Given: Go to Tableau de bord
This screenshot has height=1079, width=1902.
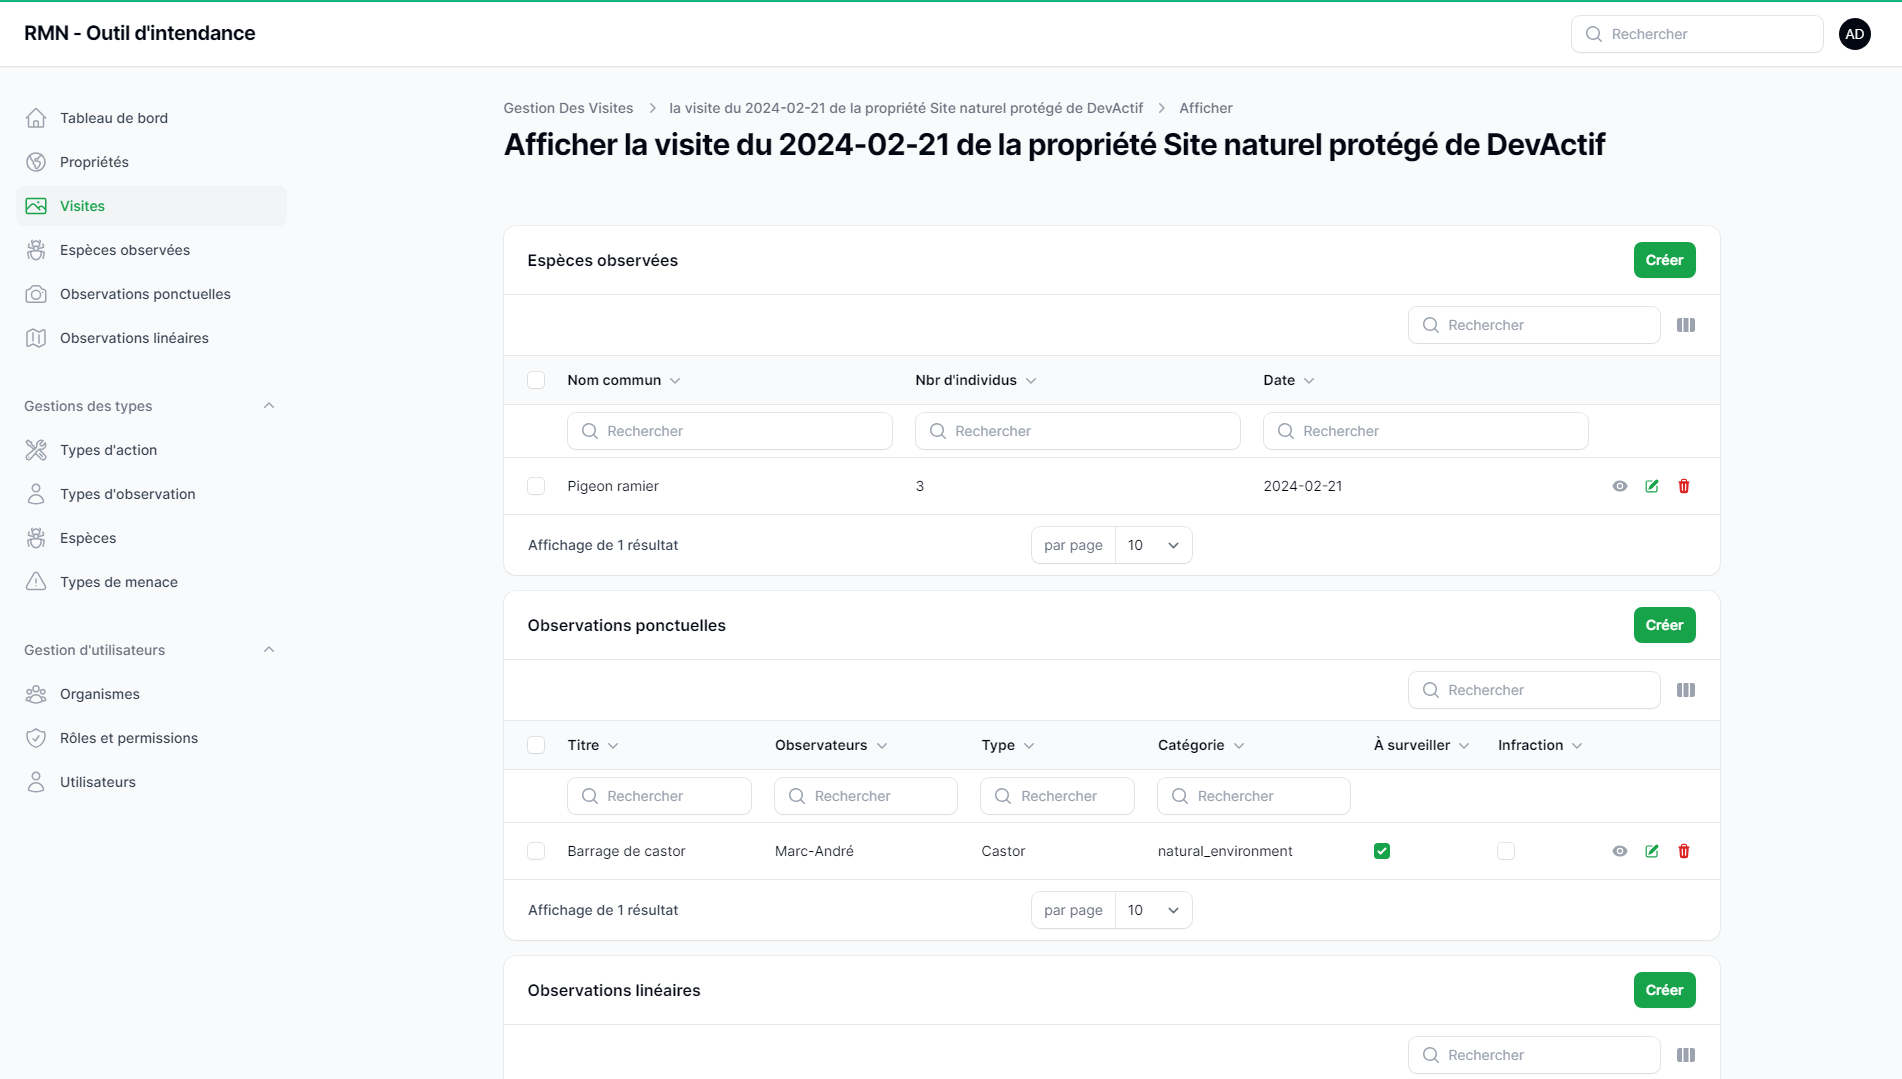Looking at the screenshot, I should pos(113,118).
